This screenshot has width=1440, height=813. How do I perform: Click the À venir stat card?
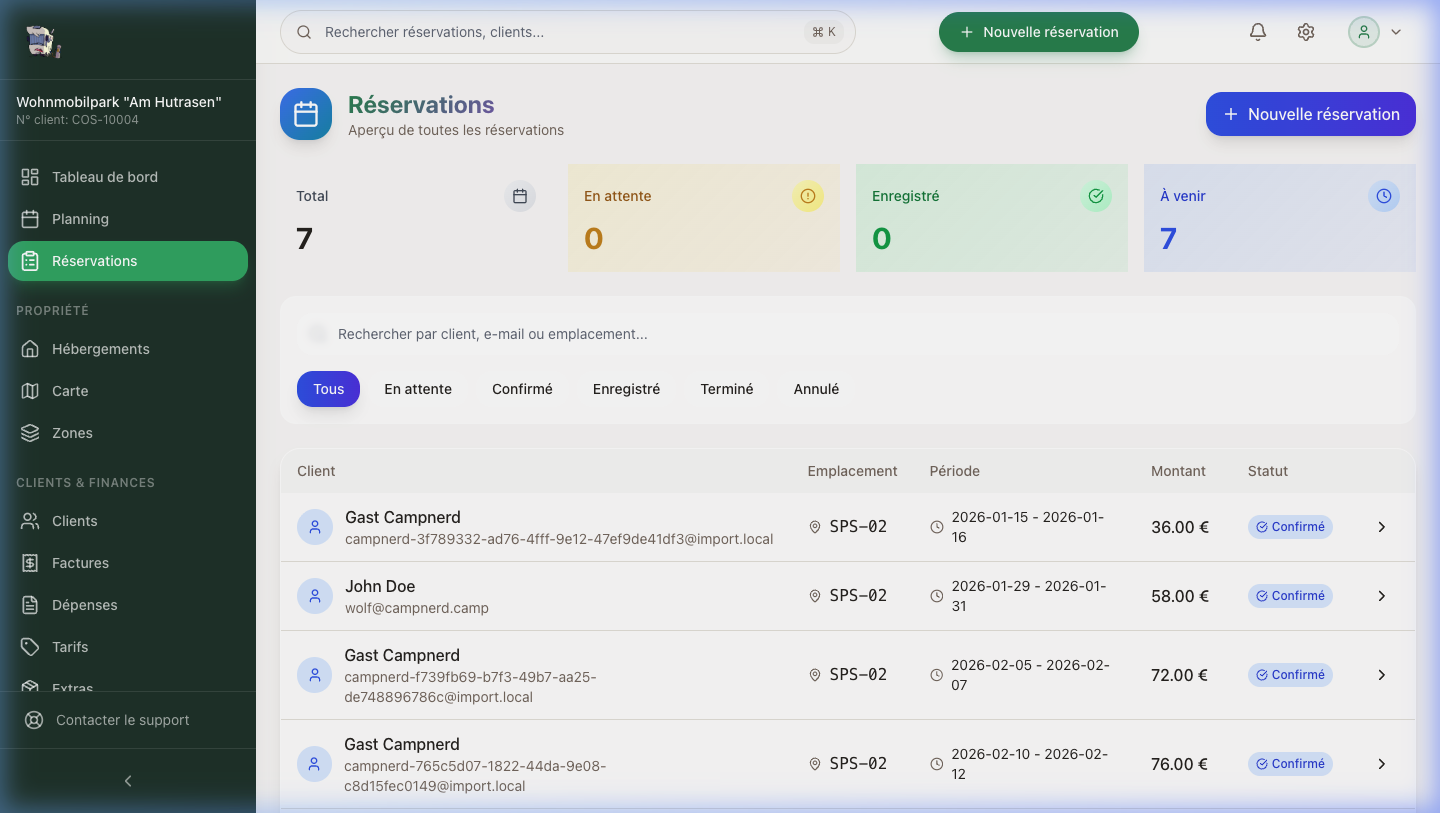[1280, 218]
